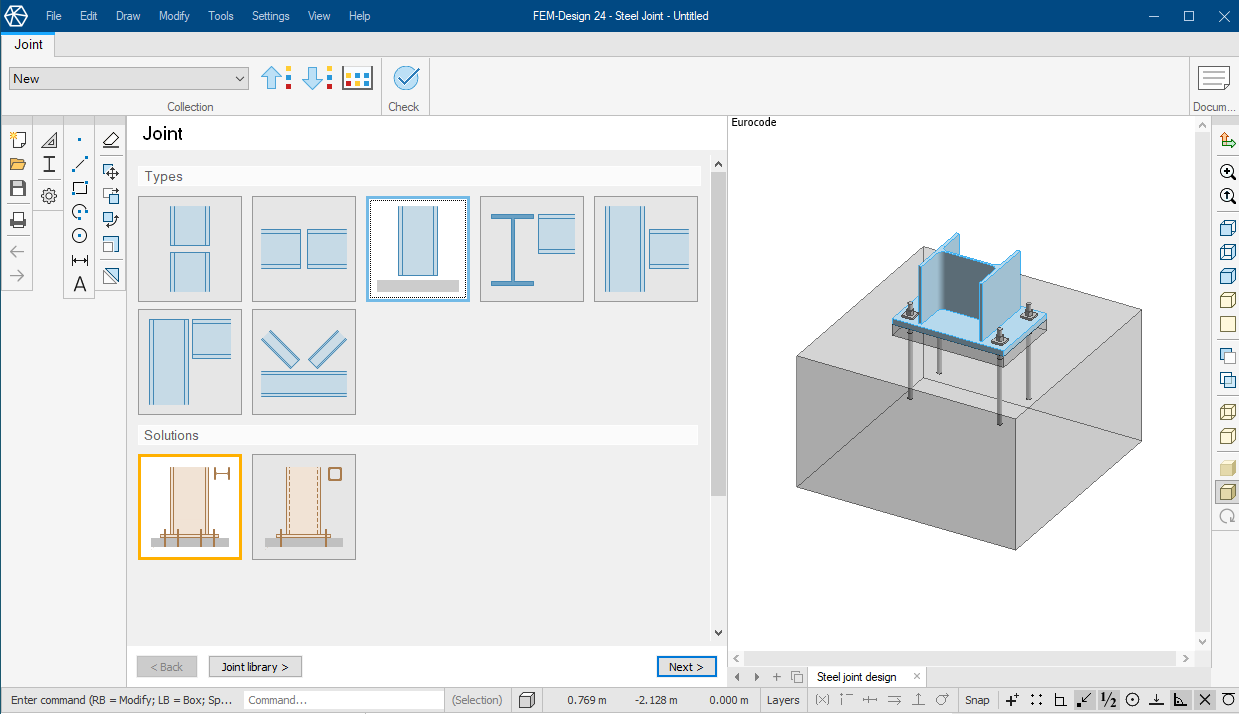
Task: Open the View menu
Action: pyautogui.click(x=319, y=16)
